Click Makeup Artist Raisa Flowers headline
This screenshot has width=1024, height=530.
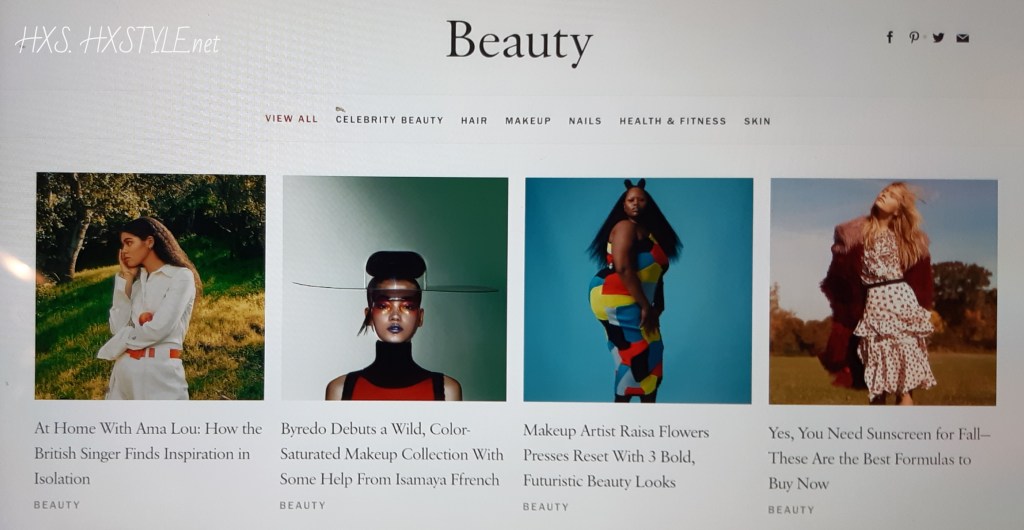616,457
